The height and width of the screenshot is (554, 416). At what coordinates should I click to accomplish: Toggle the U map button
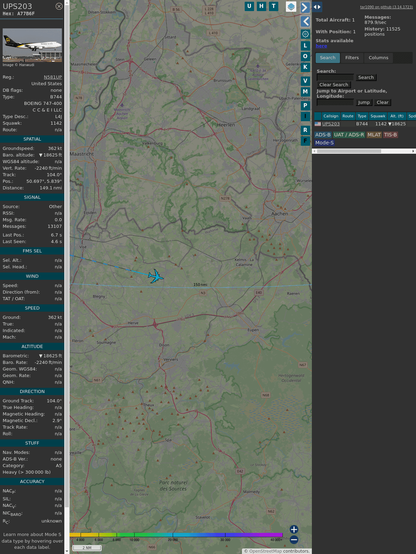249,6
